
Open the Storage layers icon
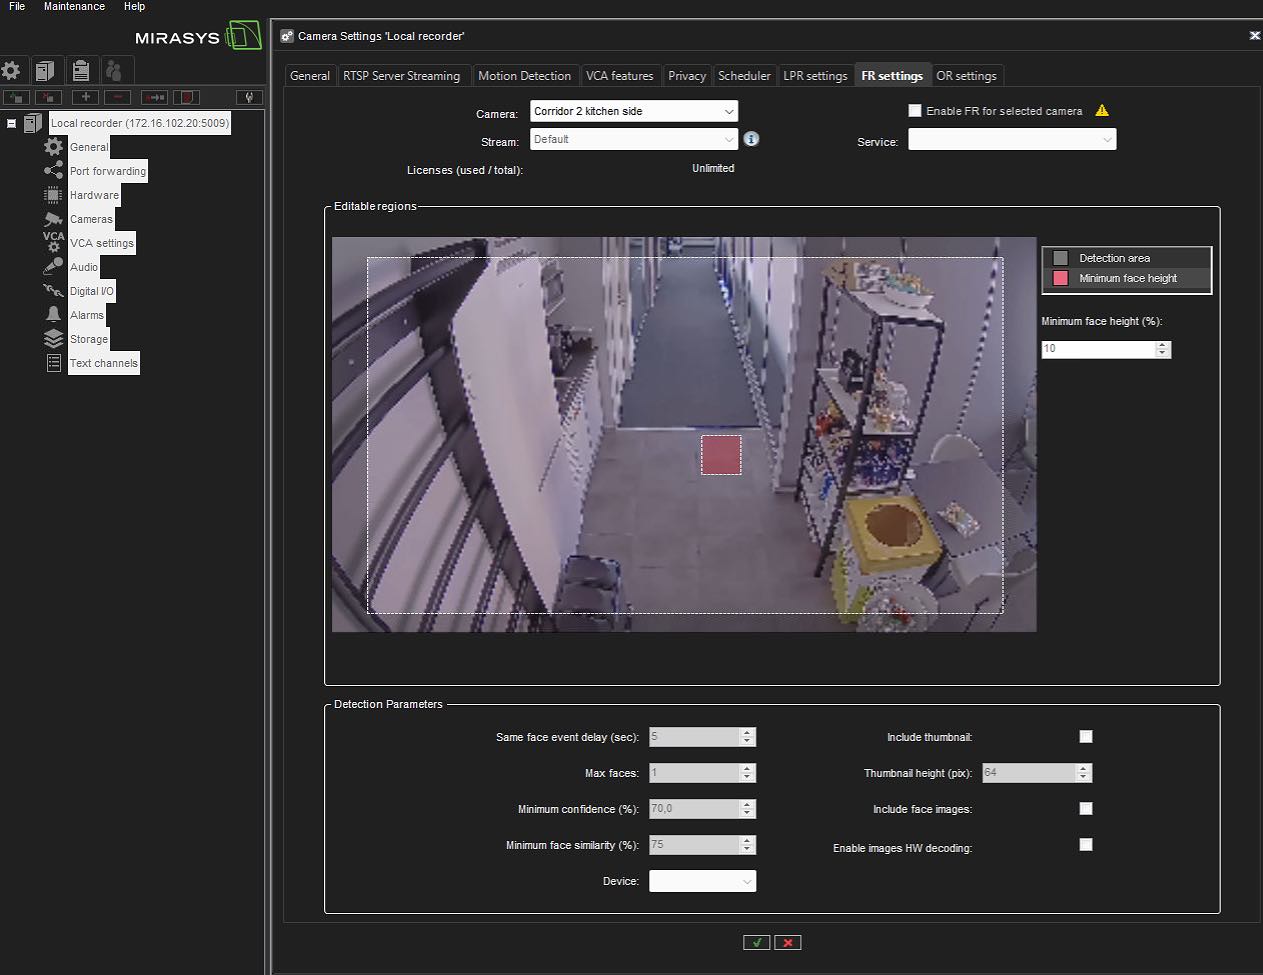click(53, 339)
